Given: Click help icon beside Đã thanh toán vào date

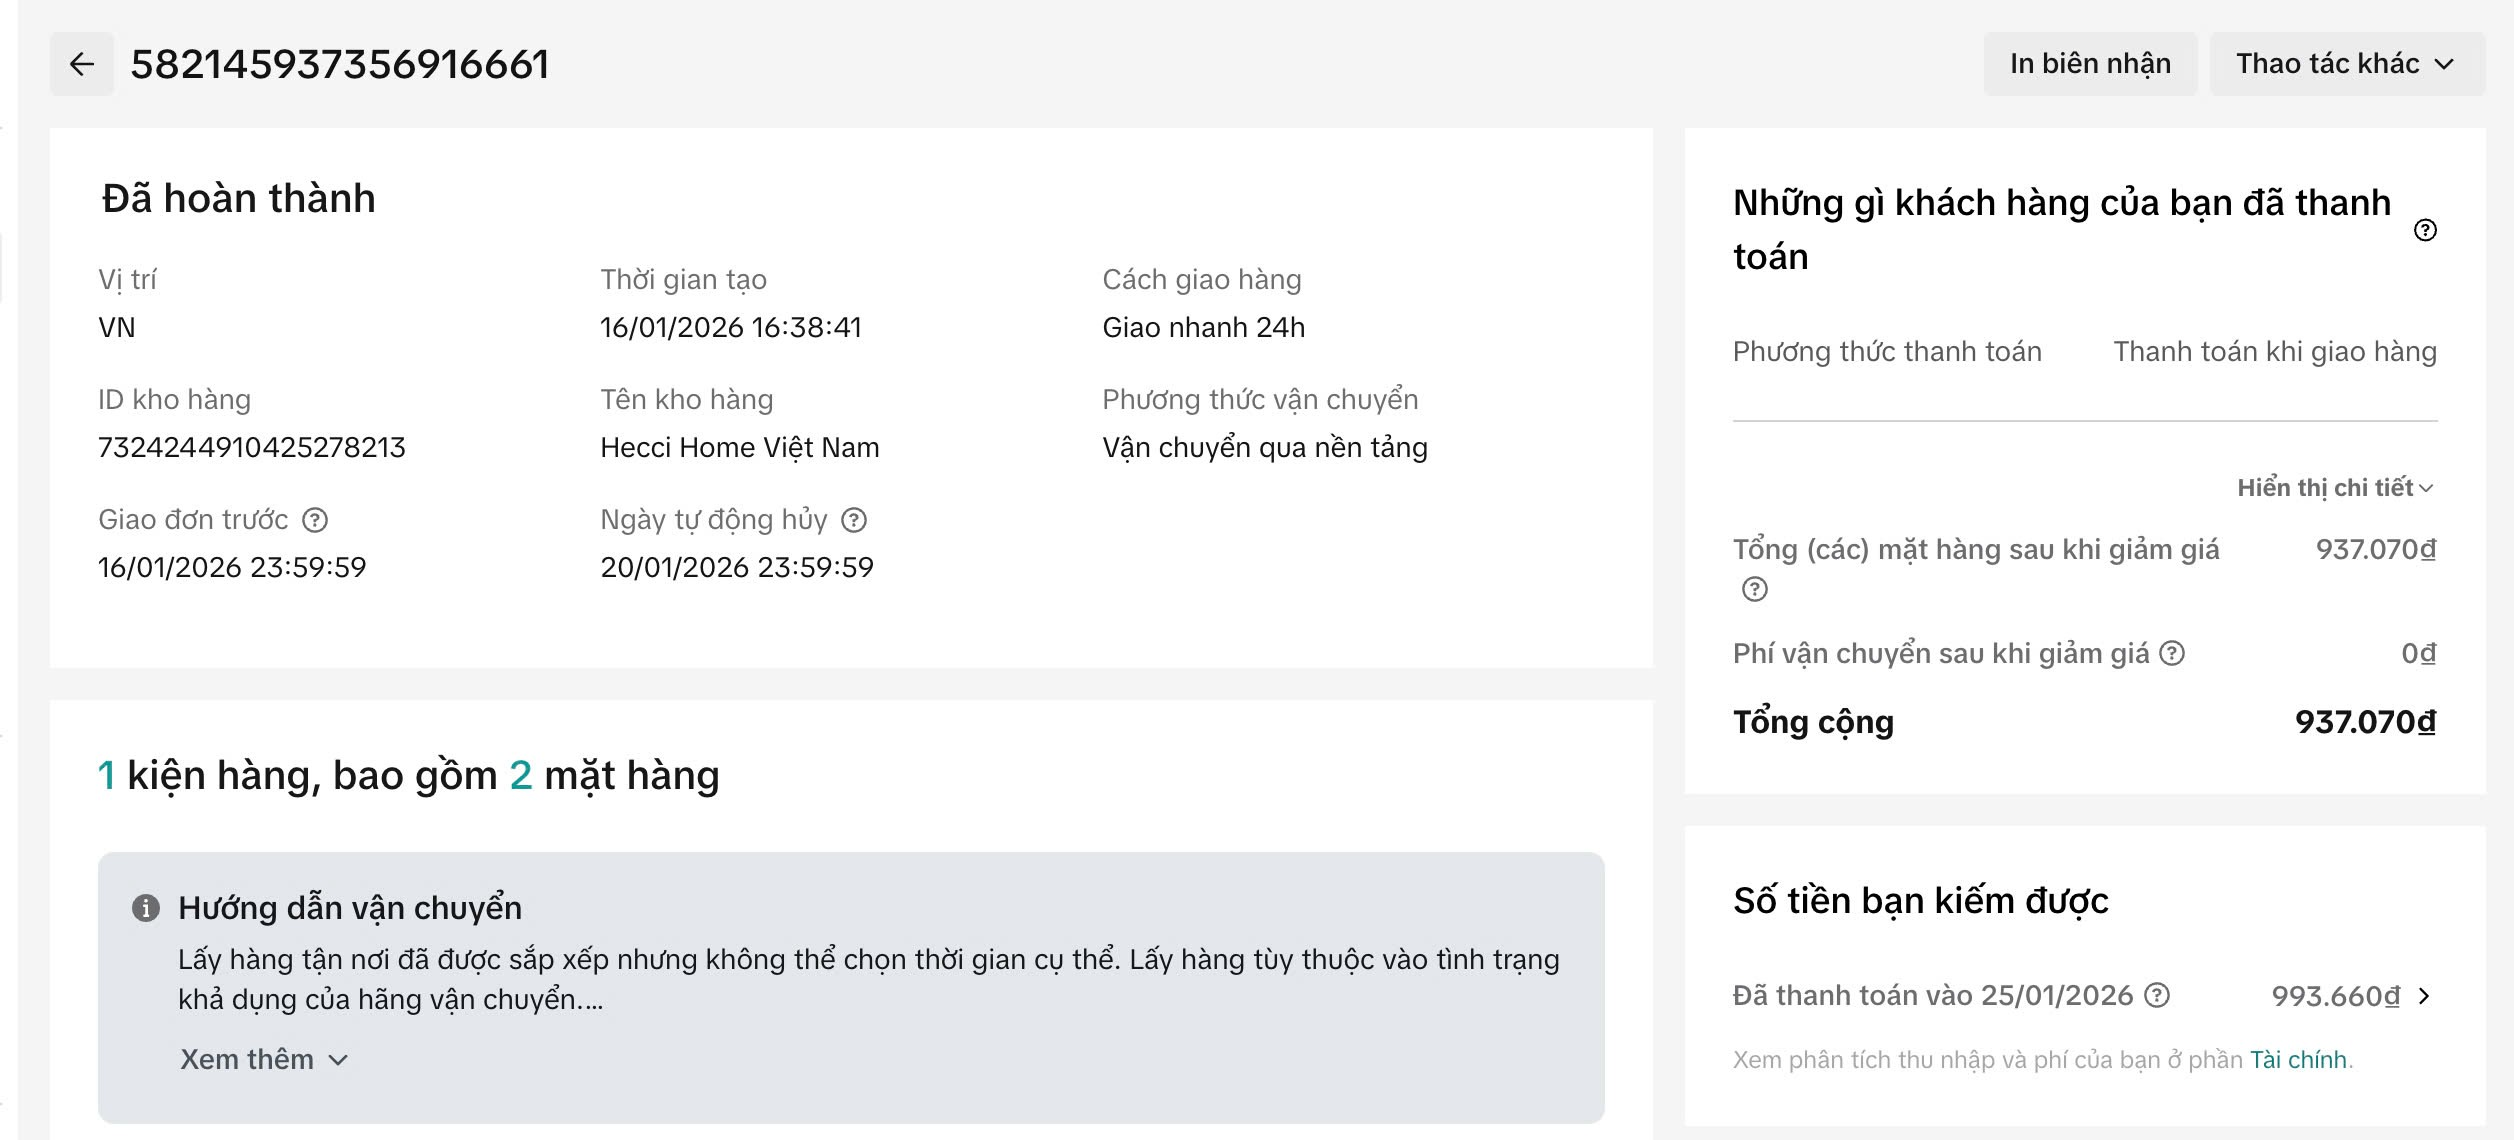Looking at the screenshot, I should coord(2158,996).
